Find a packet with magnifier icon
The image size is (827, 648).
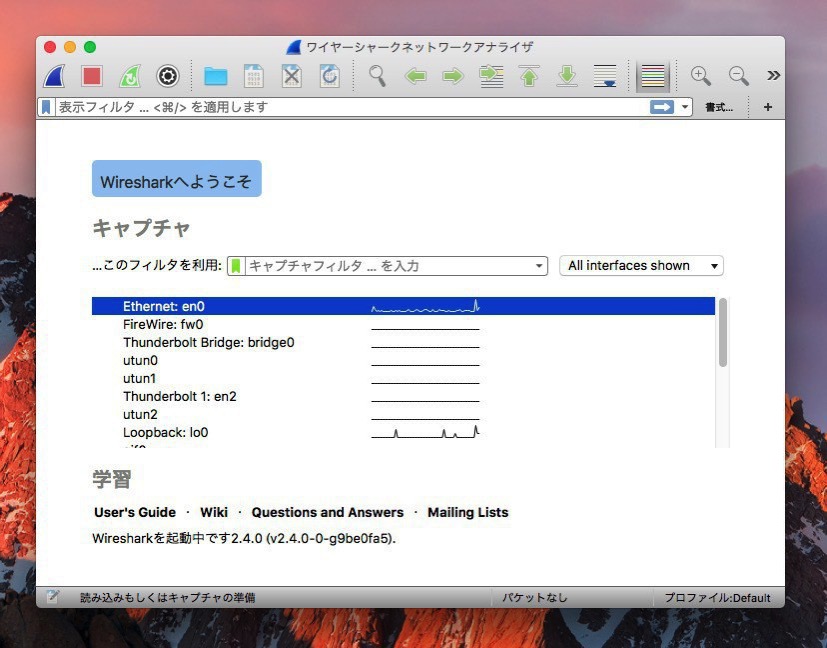click(377, 76)
